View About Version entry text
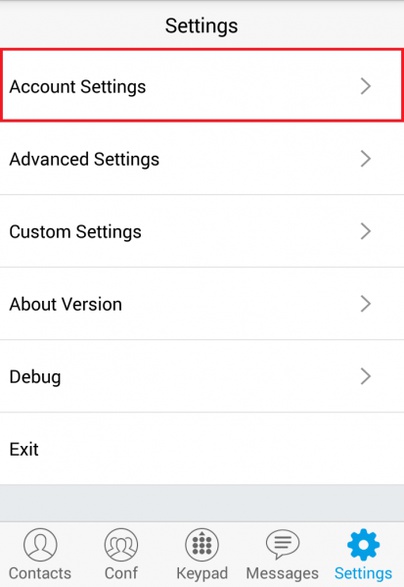Image resolution: width=404 pixels, height=587 pixels. click(66, 304)
